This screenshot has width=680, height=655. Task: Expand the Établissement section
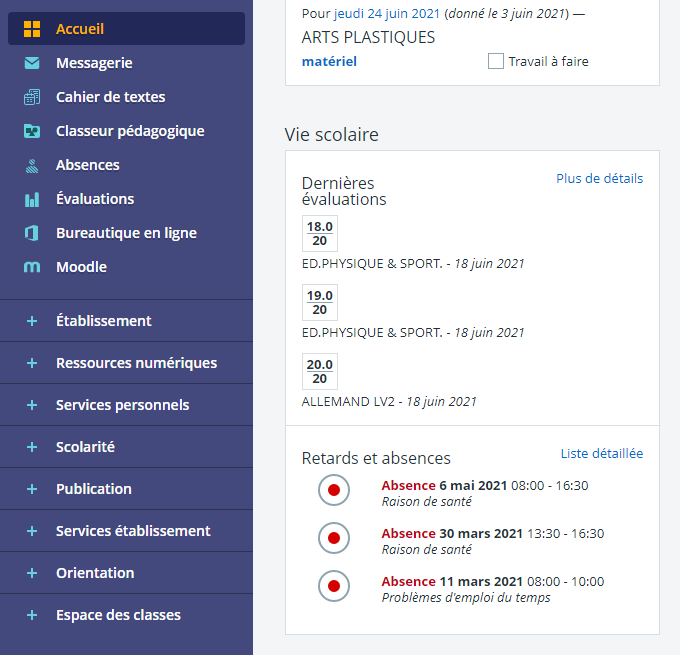coord(32,321)
